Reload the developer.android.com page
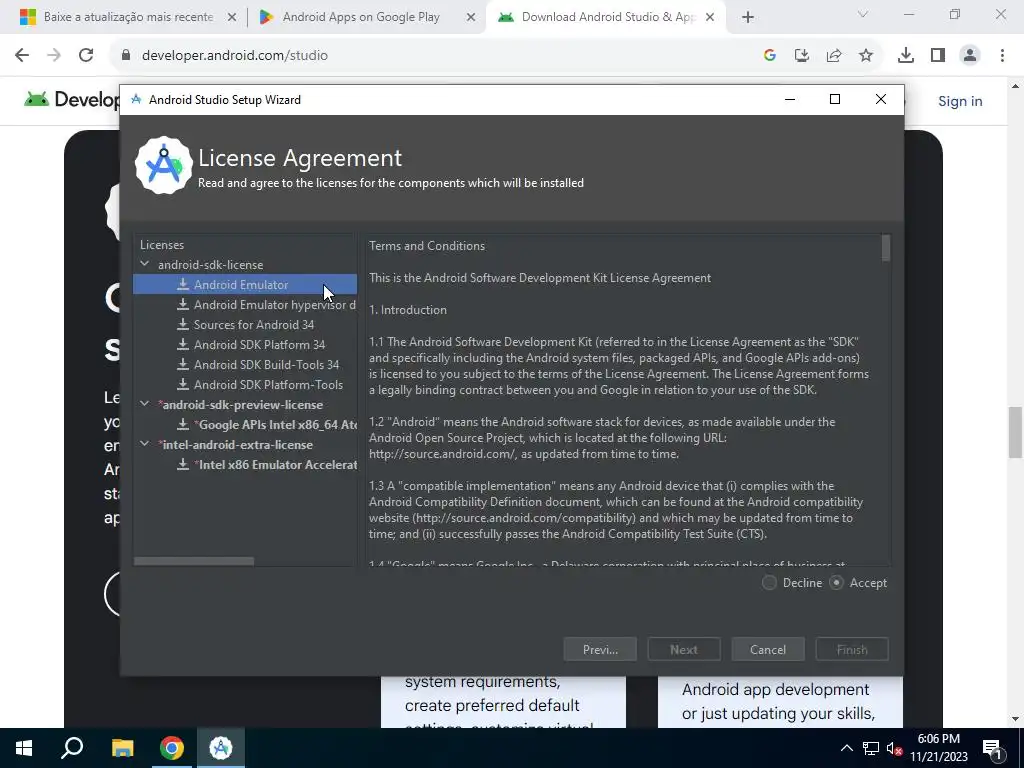1024x768 pixels. [86, 56]
